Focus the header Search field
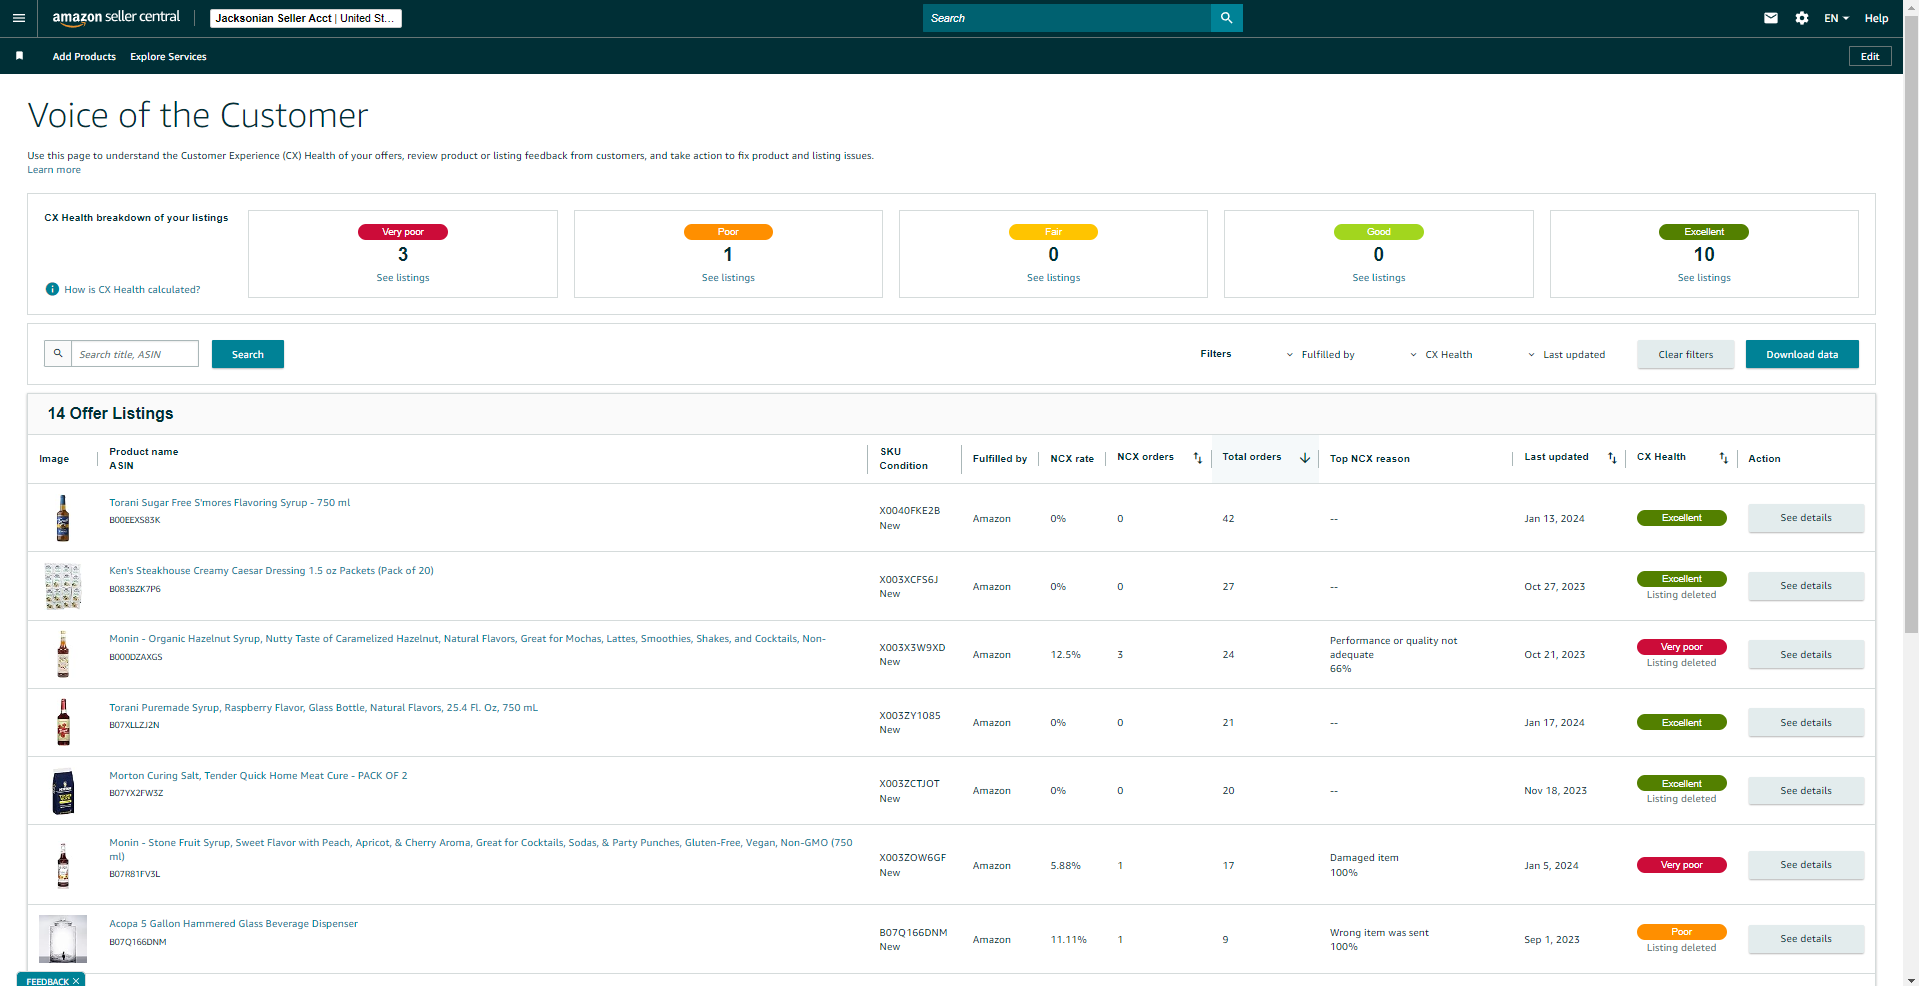This screenshot has width=1919, height=986. point(1067,18)
